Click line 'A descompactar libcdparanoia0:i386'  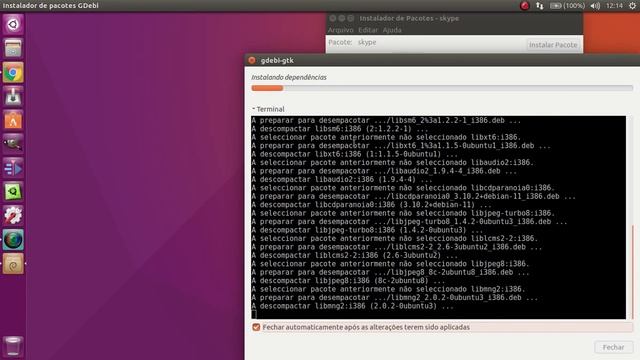pyautogui.click(x=371, y=205)
